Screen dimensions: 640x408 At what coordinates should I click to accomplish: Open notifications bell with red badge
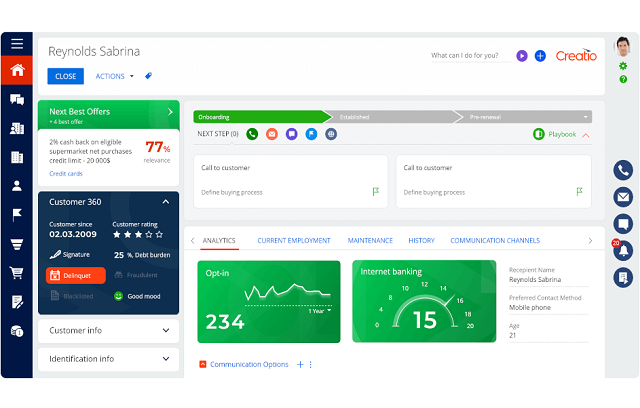623,250
